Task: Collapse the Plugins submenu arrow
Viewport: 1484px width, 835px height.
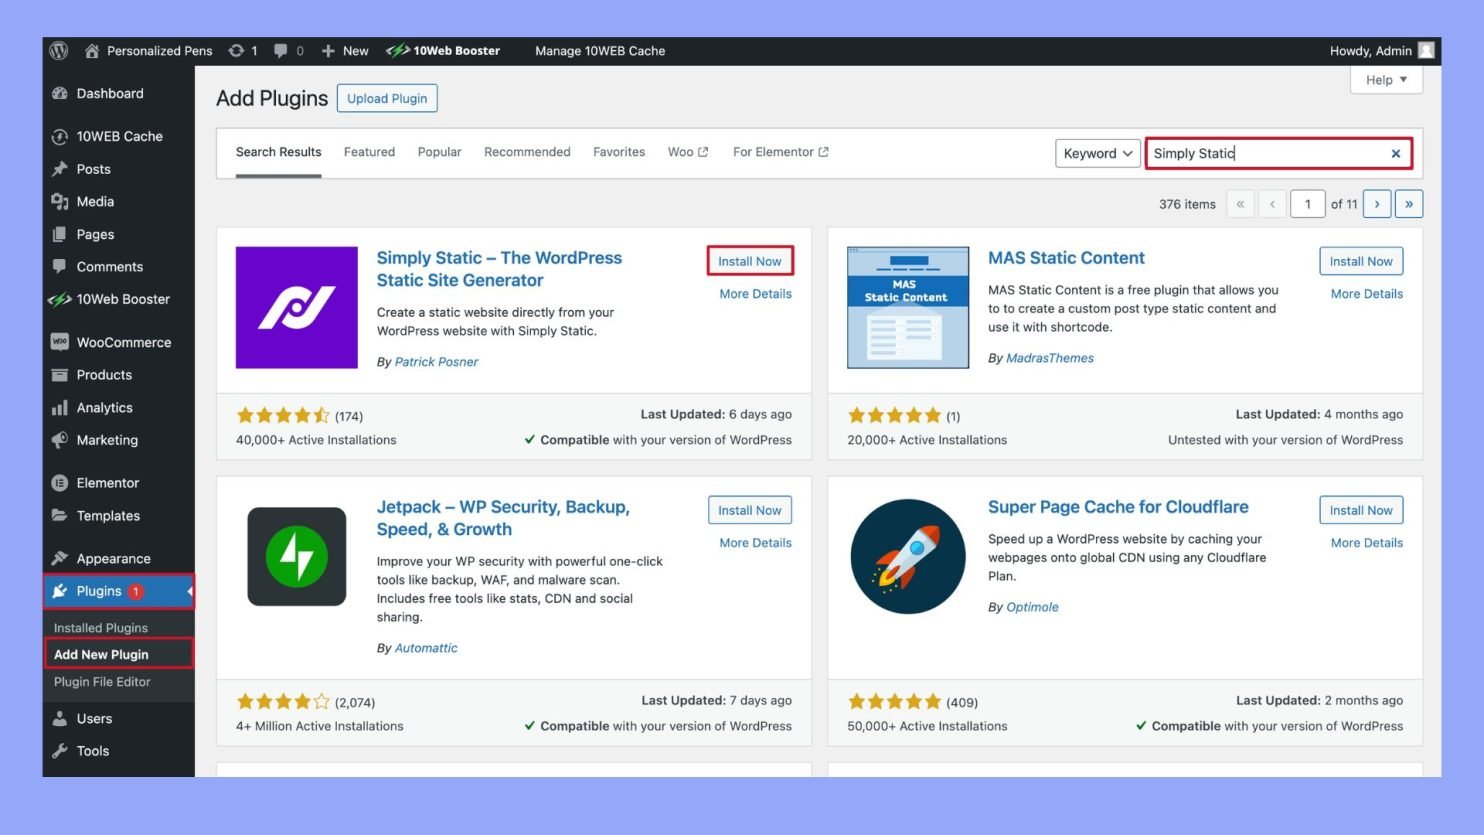Action: click(x=188, y=591)
